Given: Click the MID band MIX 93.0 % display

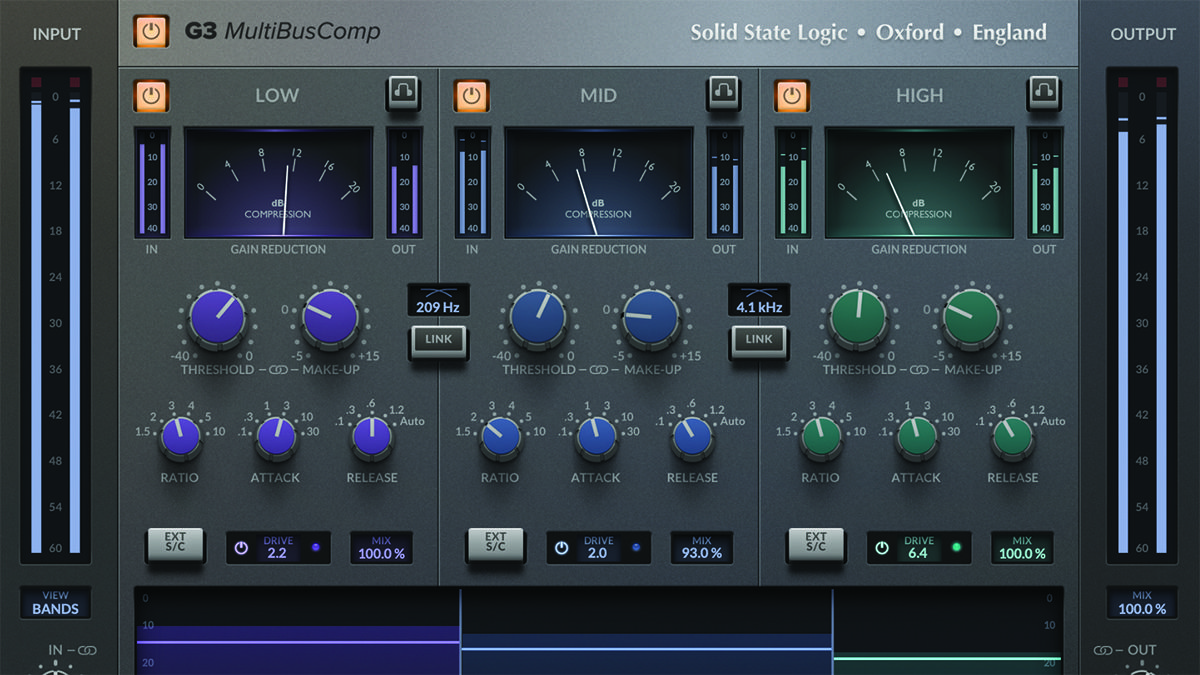Looking at the screenshot, I should pos(702,547).
